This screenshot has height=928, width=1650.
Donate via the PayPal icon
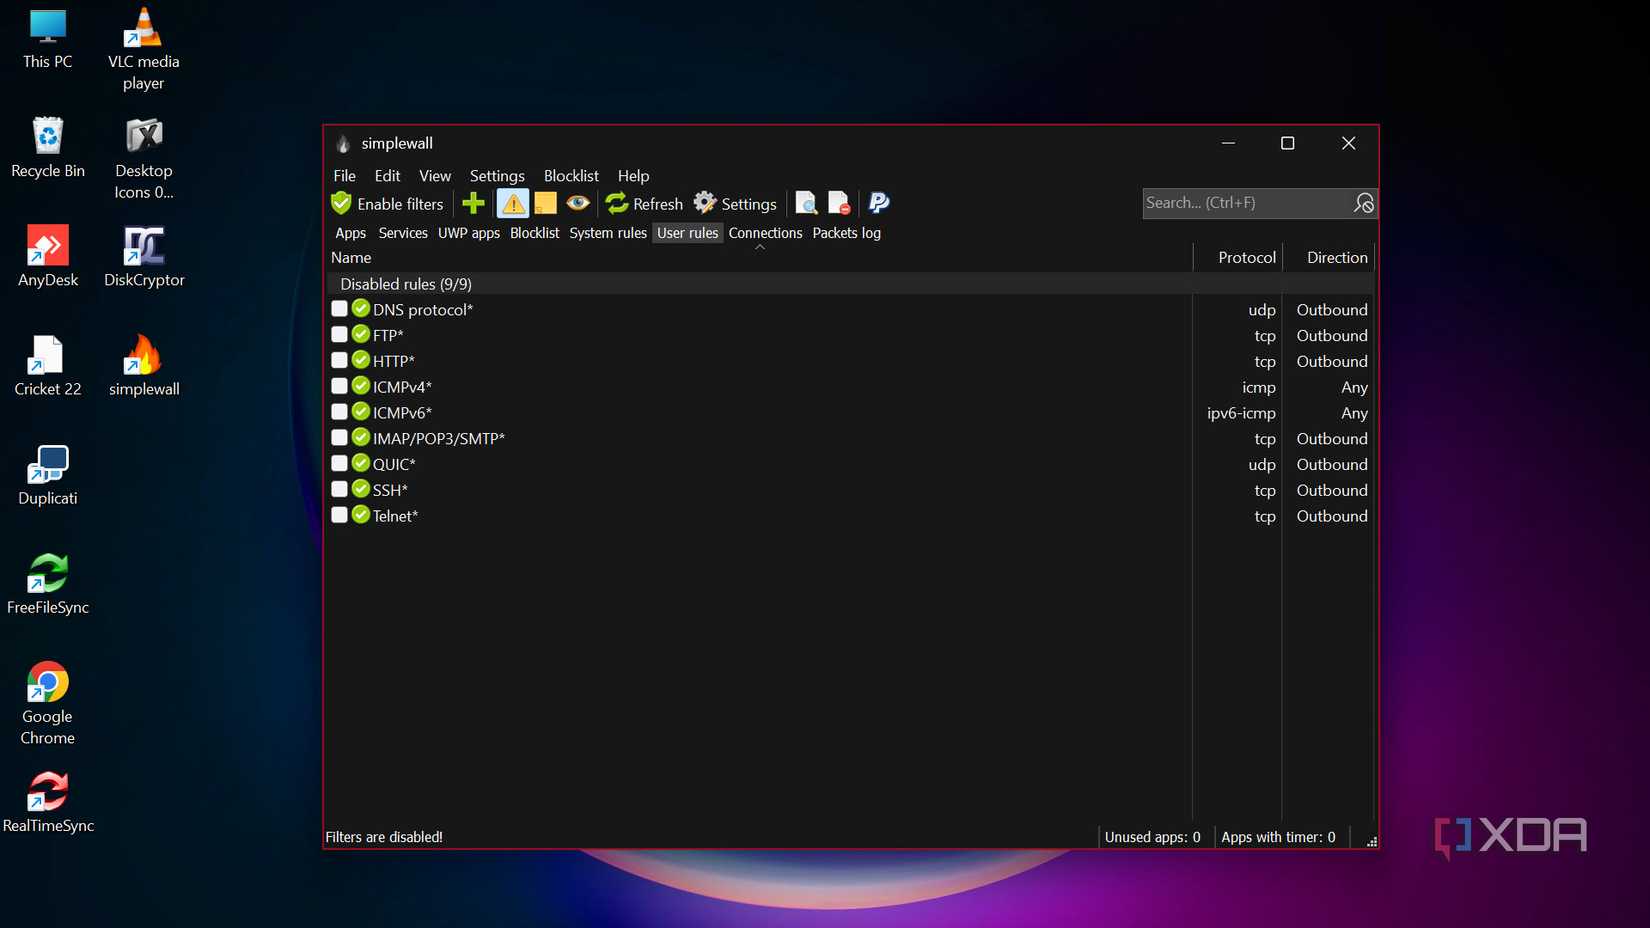click(x=877, y=203)
